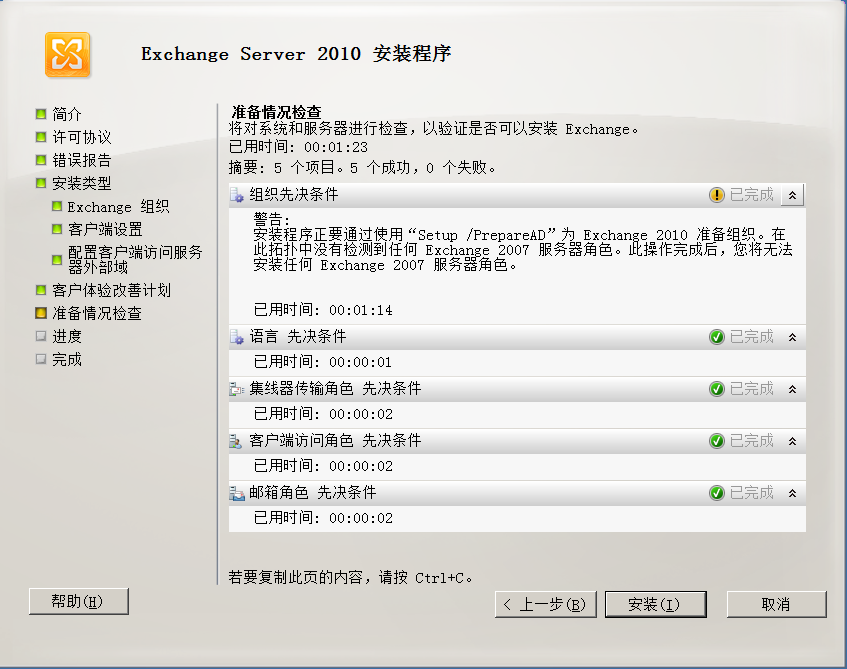The height and width of the screenshot is (669, 847).
Task: Click the gray step marker beside 进度
Action: [41, 336]
